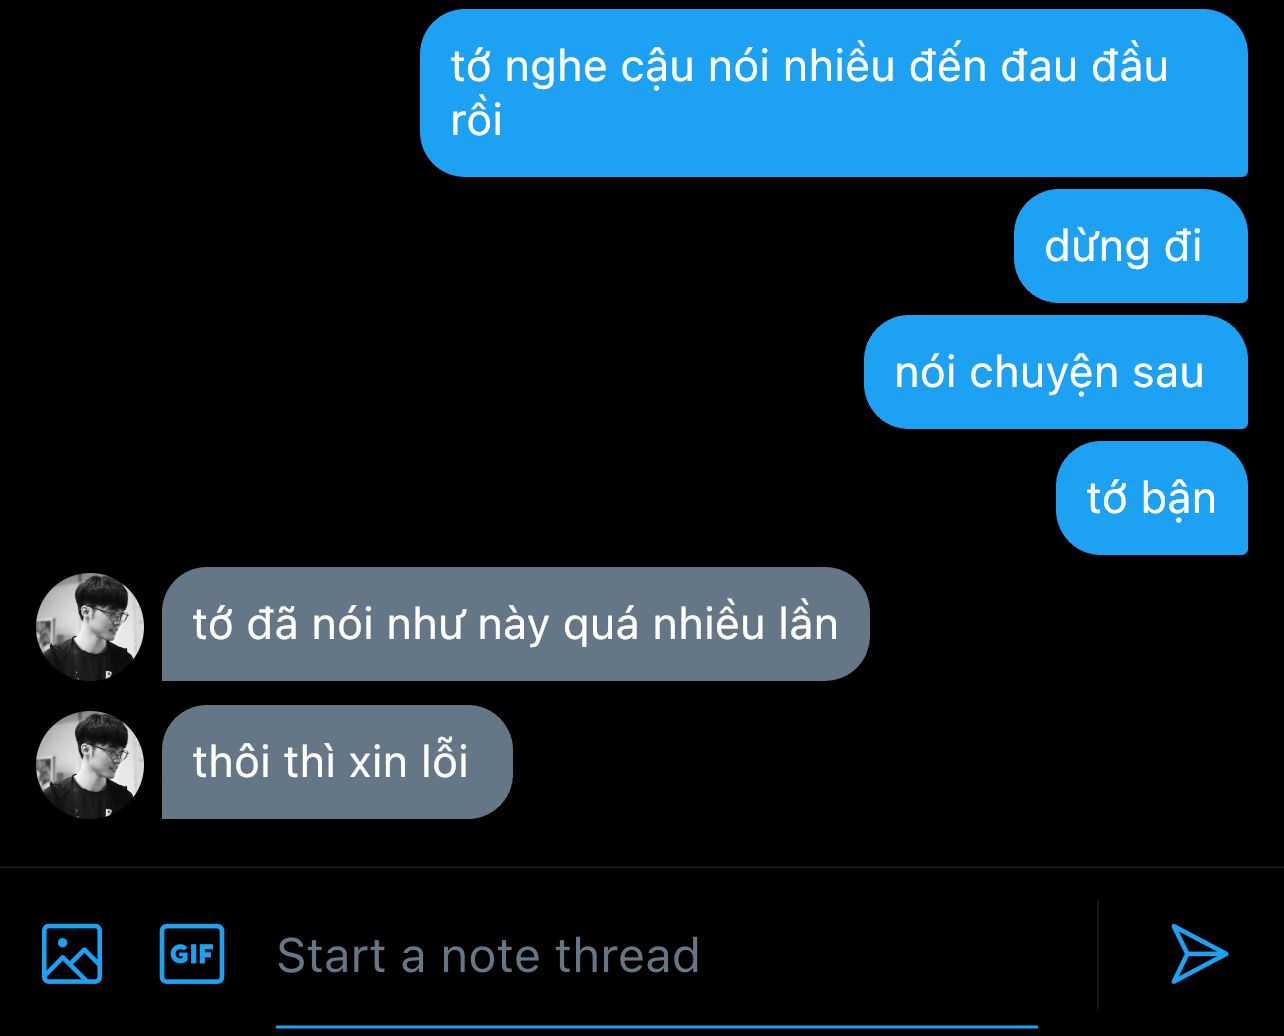Click the word "rồi" in the first message
Screen dimensions: 1284x1036
point(476,121)
